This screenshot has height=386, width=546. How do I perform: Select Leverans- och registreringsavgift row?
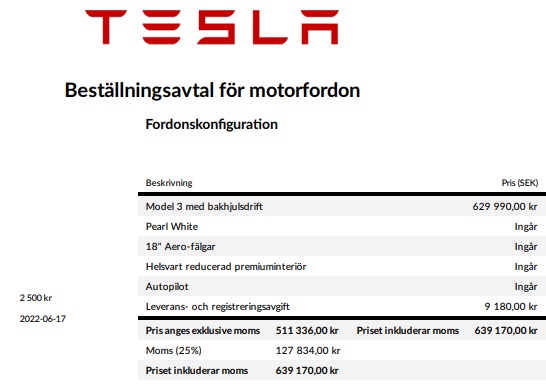(342, 307)
